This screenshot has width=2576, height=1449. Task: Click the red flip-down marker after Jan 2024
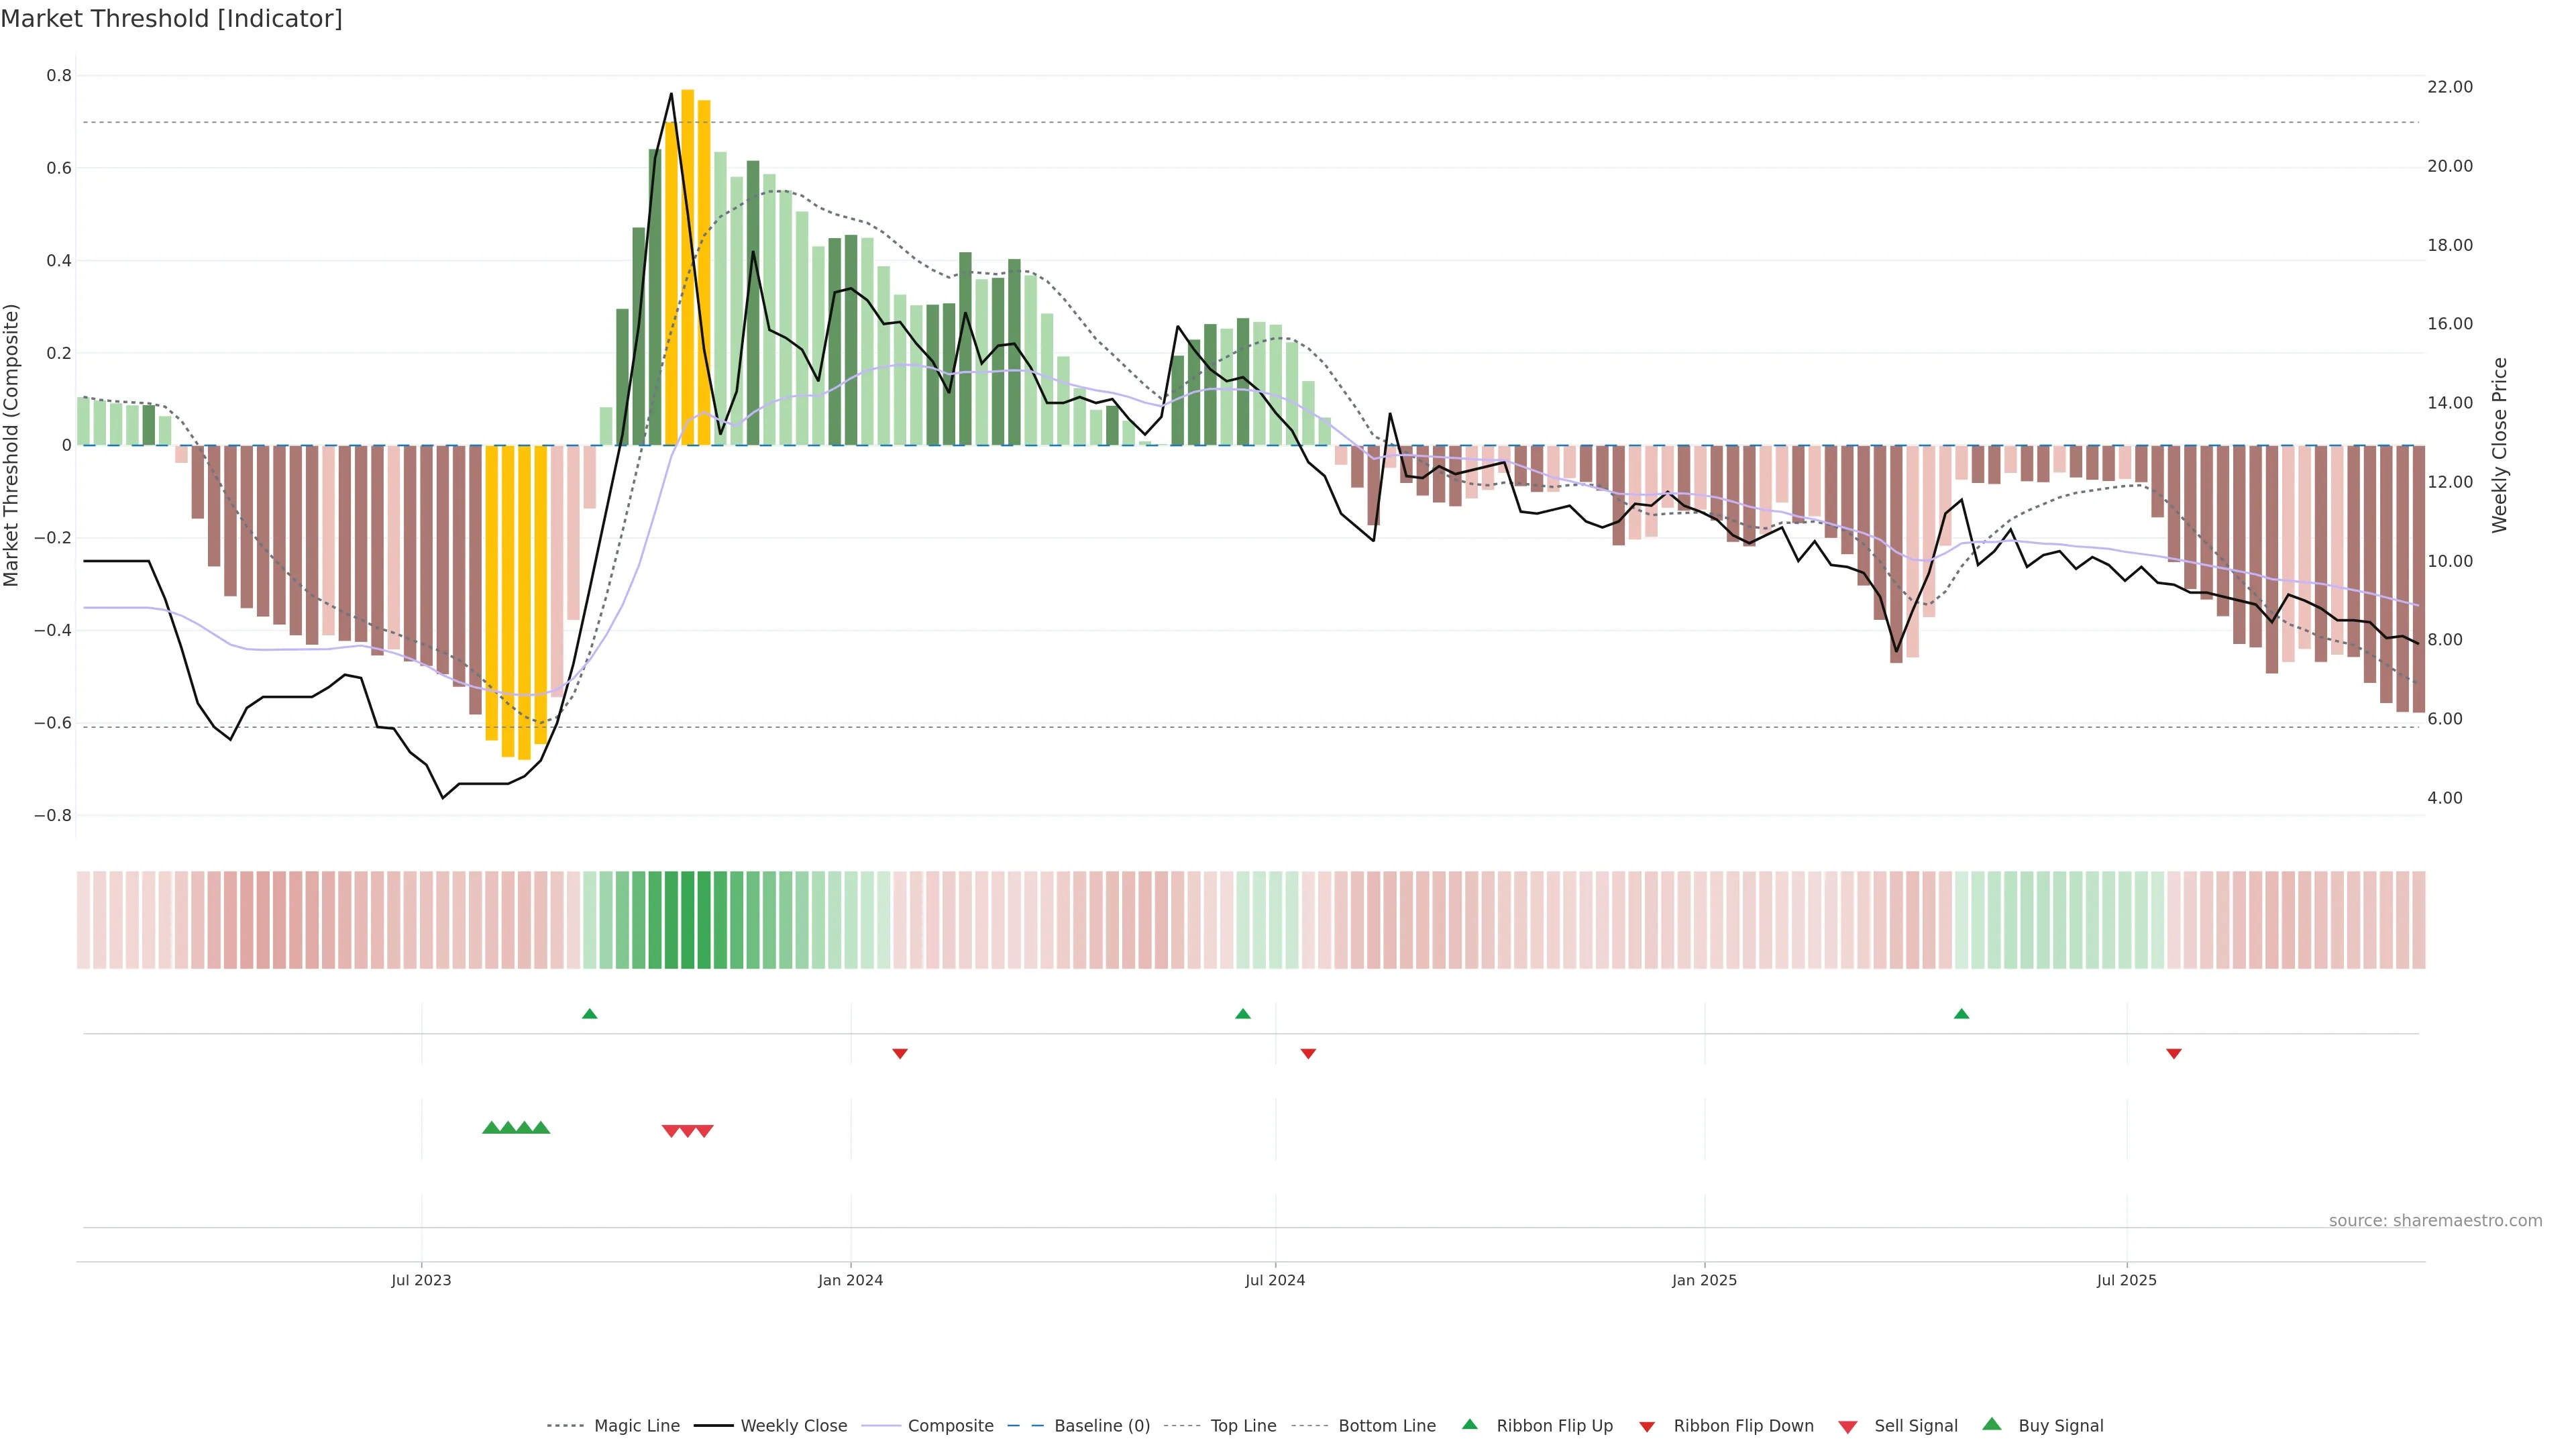[900, 1053]
